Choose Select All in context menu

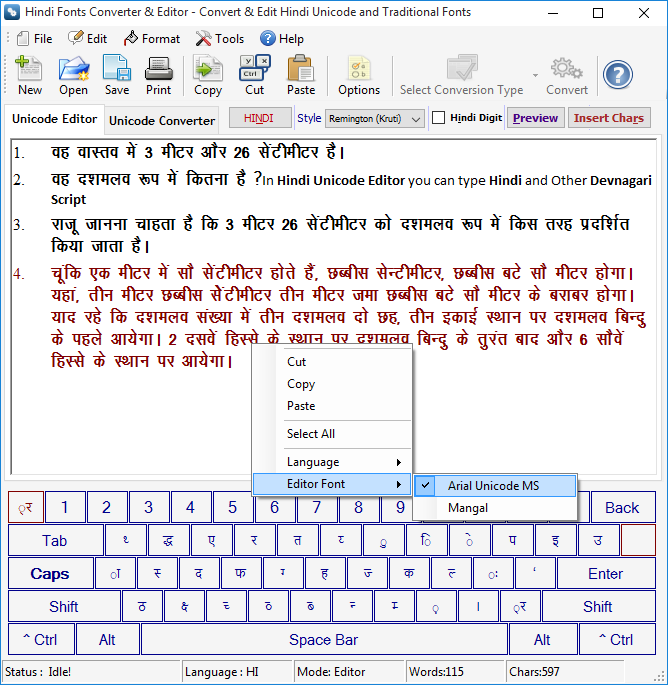(332, 434)
